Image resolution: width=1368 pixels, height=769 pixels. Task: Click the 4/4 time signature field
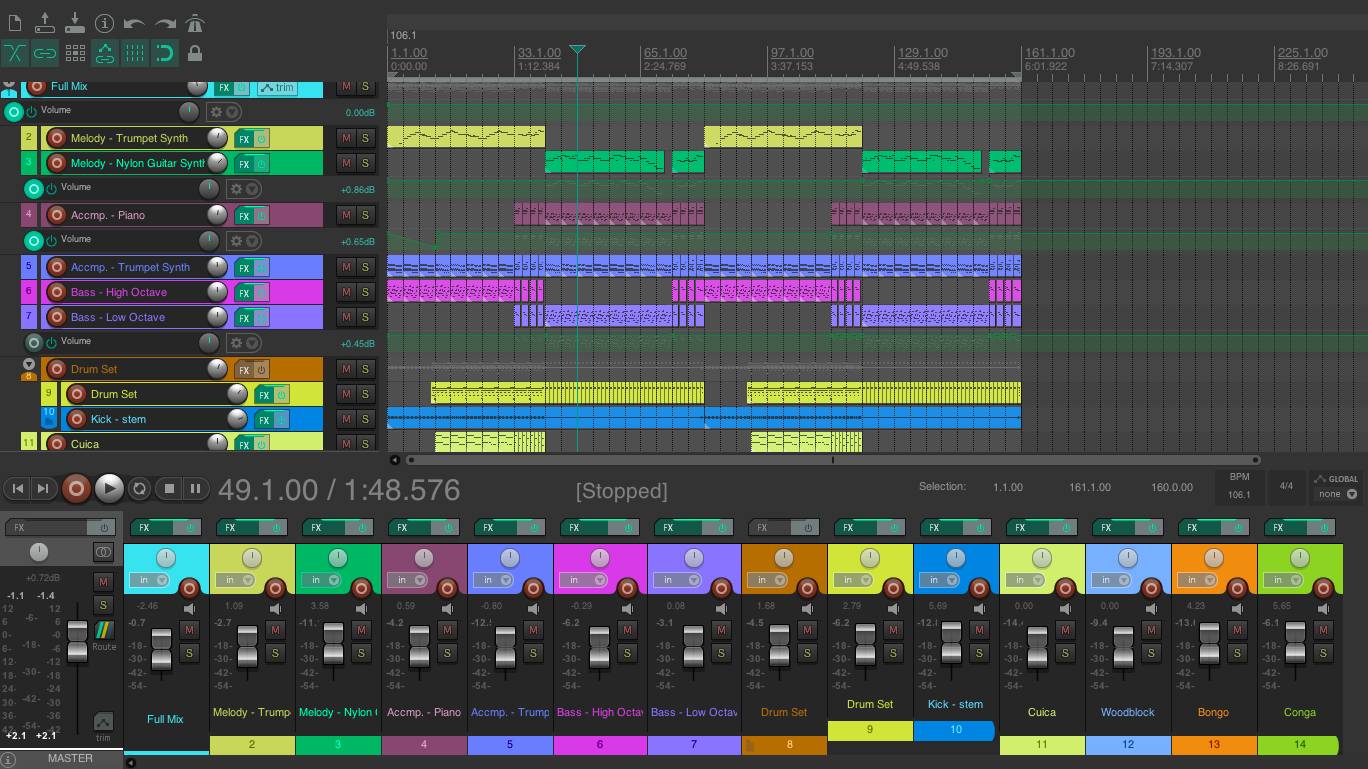[x=1287, y=487]
